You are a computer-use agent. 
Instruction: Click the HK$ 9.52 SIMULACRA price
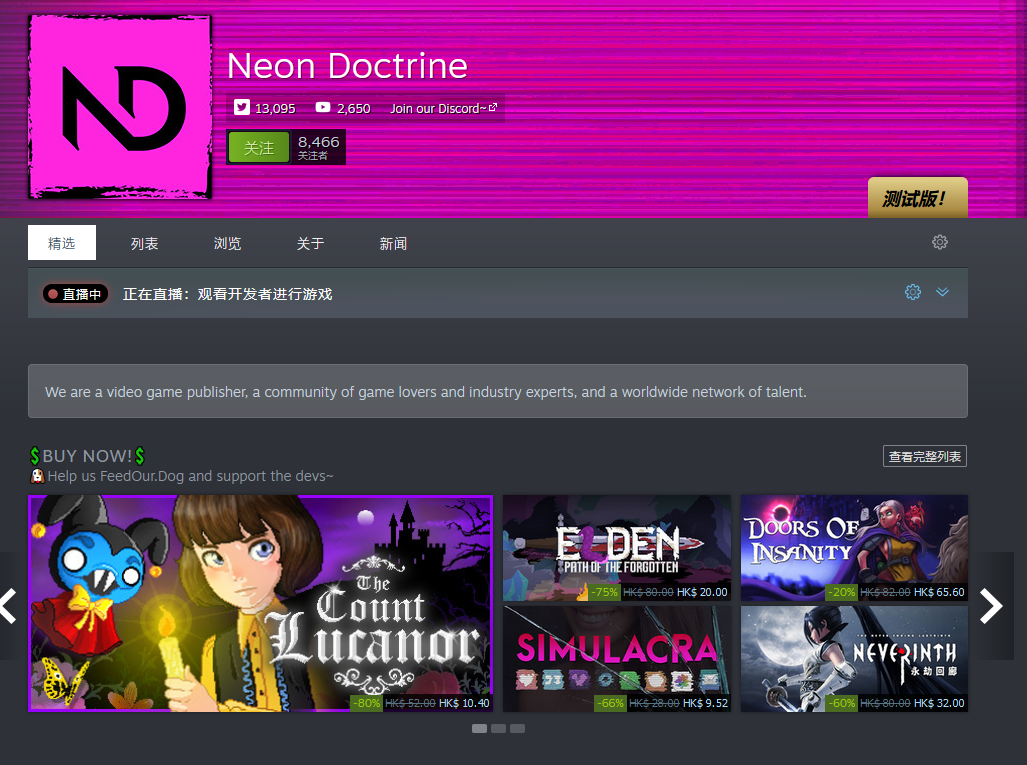(x=705, y=703)
